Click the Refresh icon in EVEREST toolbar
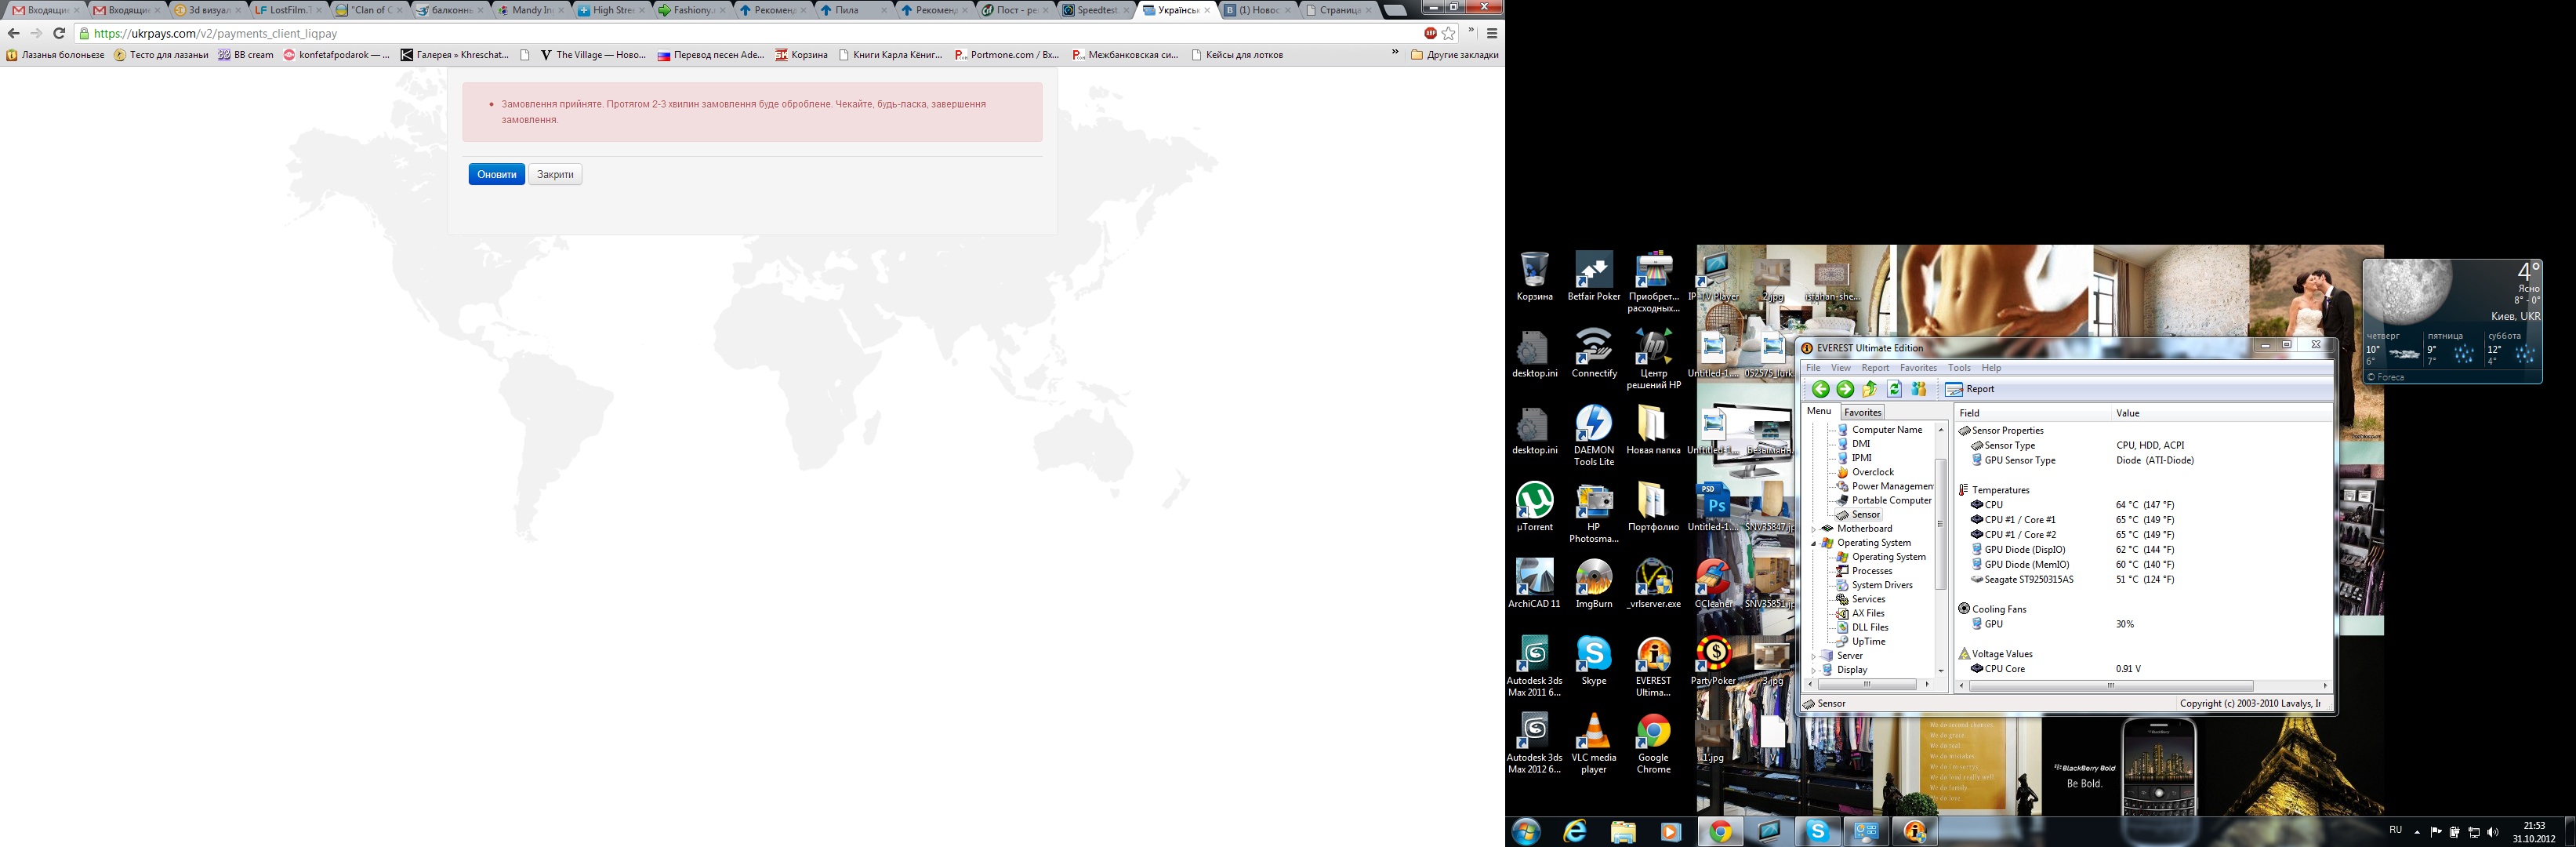The image size is (2576, 847). 1894,389
